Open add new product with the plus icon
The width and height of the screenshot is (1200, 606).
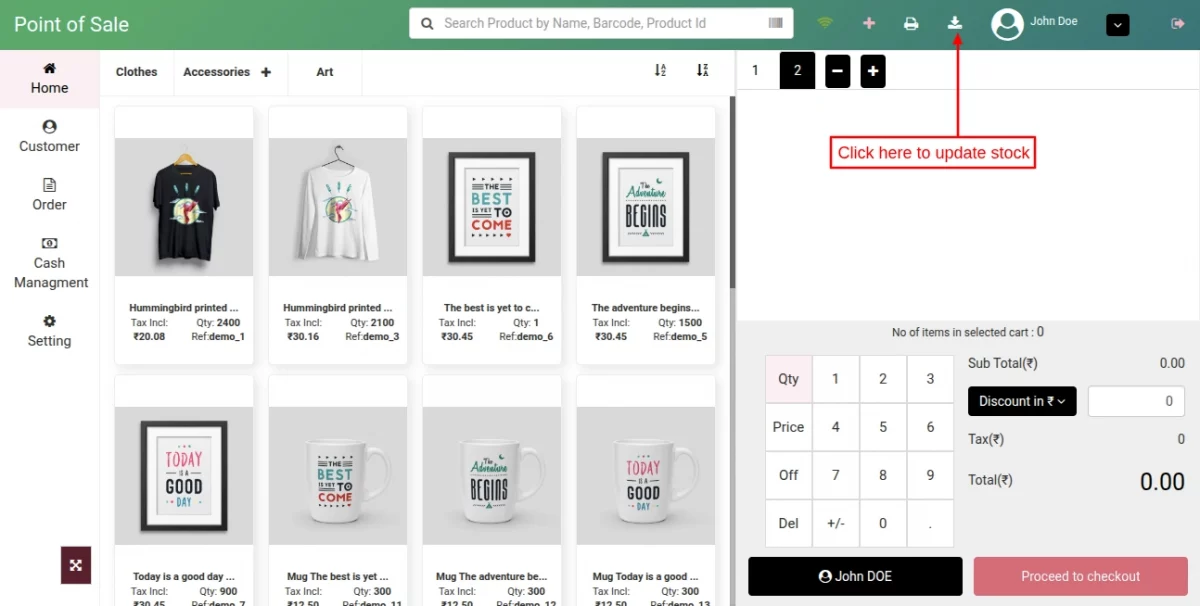(x=868, y=22)
